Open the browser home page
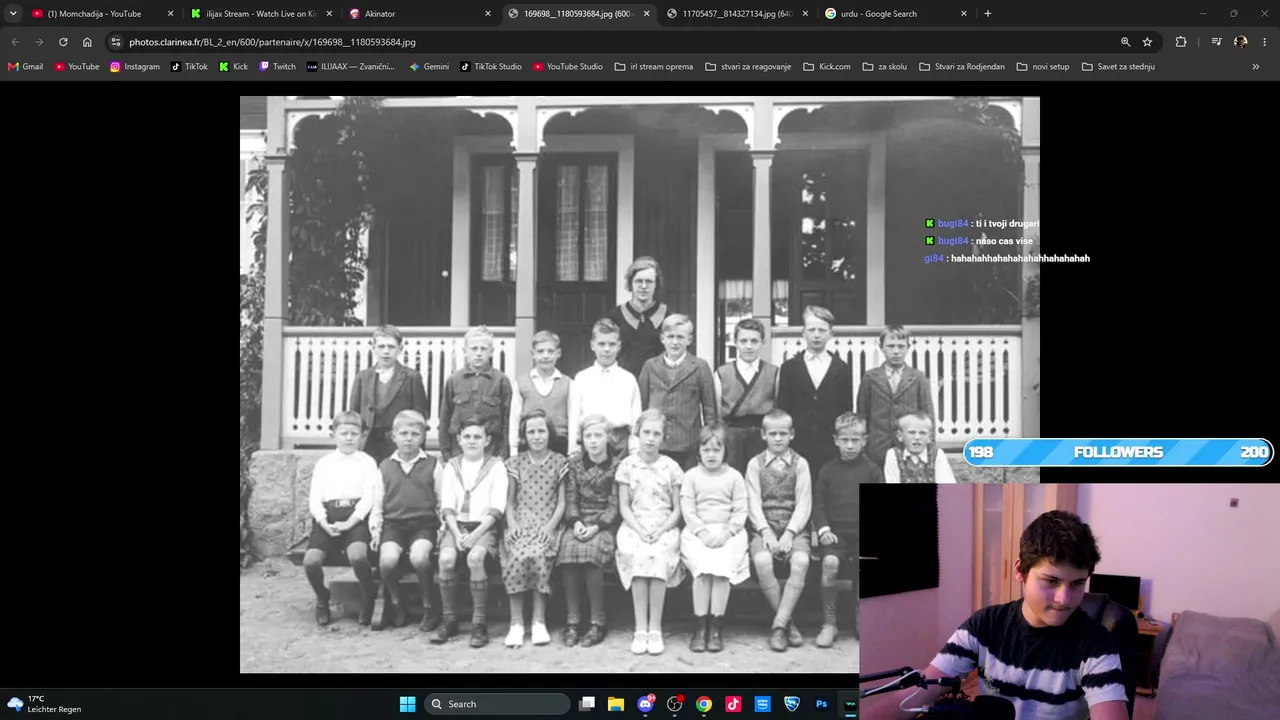1280x720 pixels. click(87, 42)
